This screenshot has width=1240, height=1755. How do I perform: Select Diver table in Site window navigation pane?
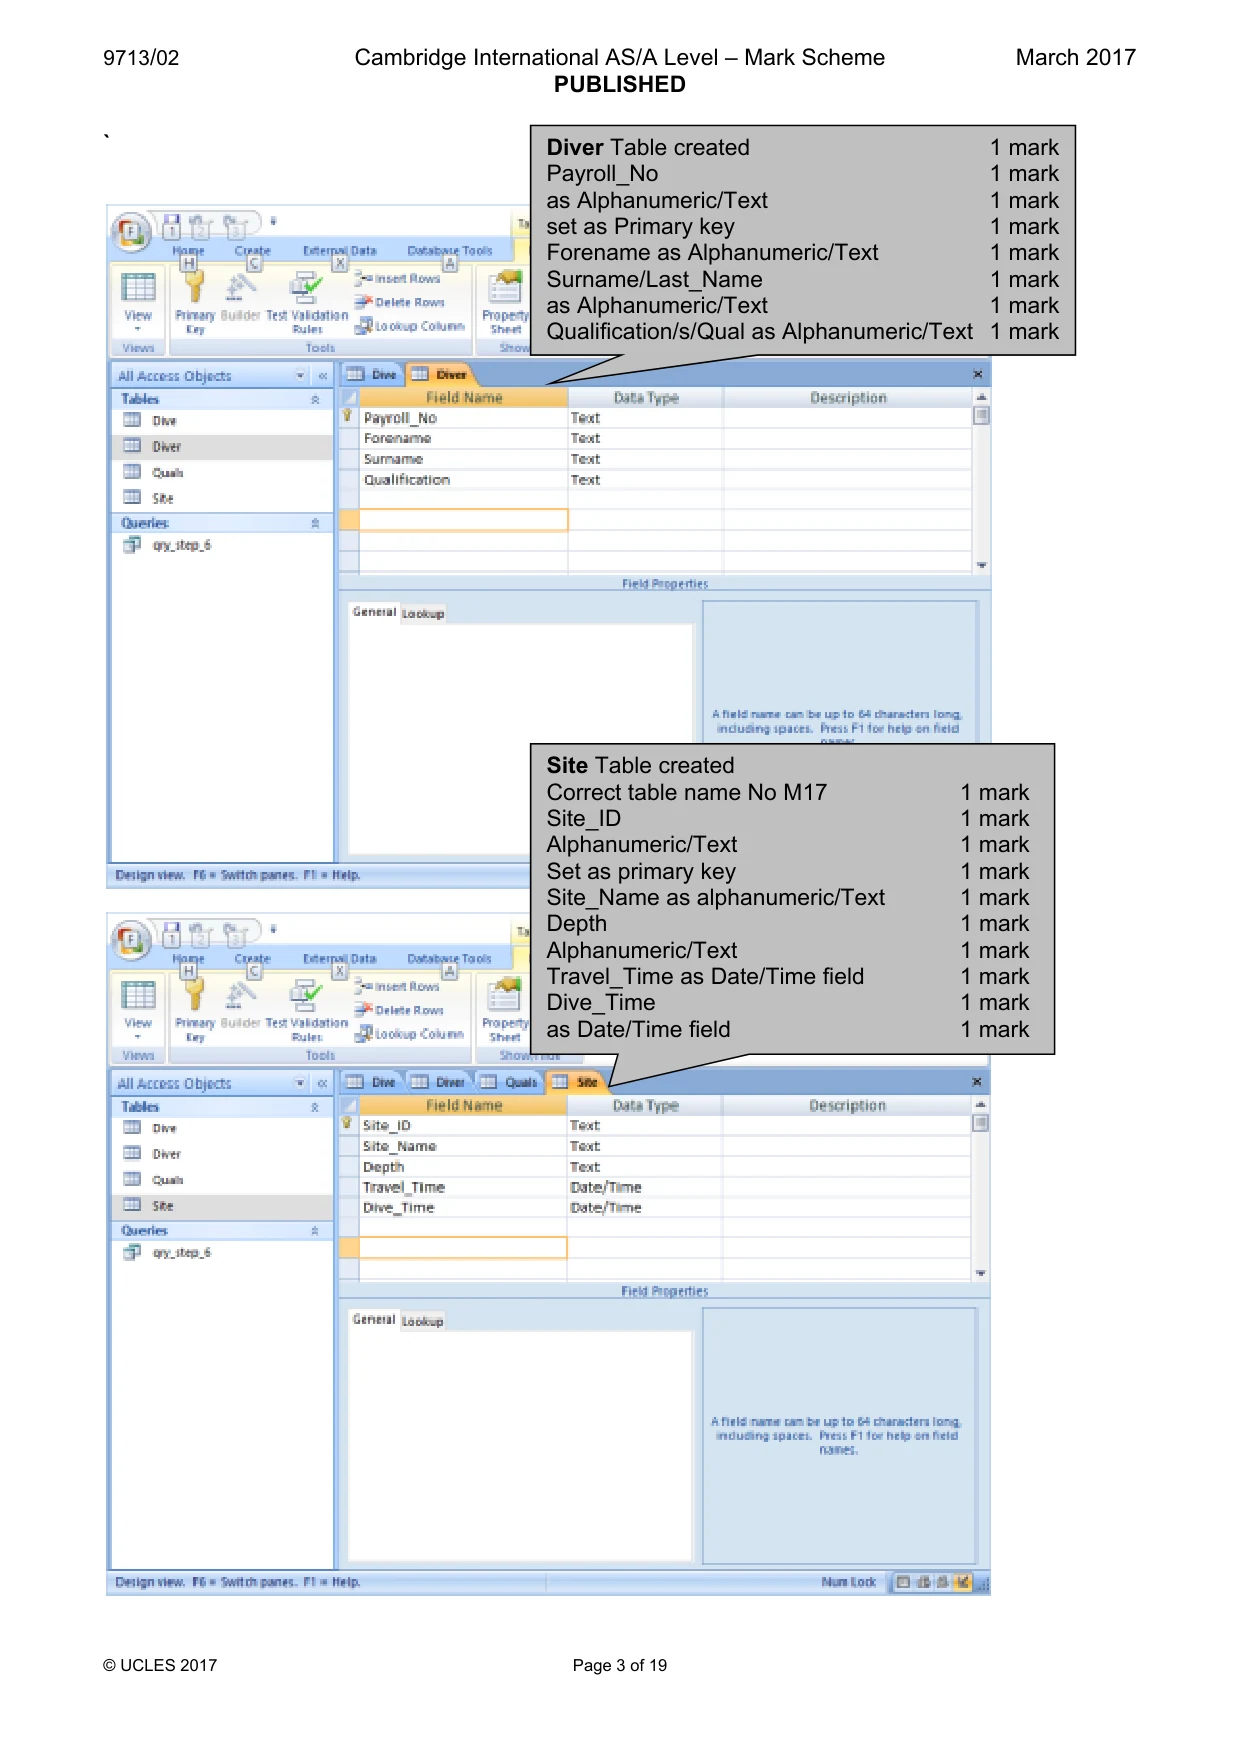coord(222,1154)
